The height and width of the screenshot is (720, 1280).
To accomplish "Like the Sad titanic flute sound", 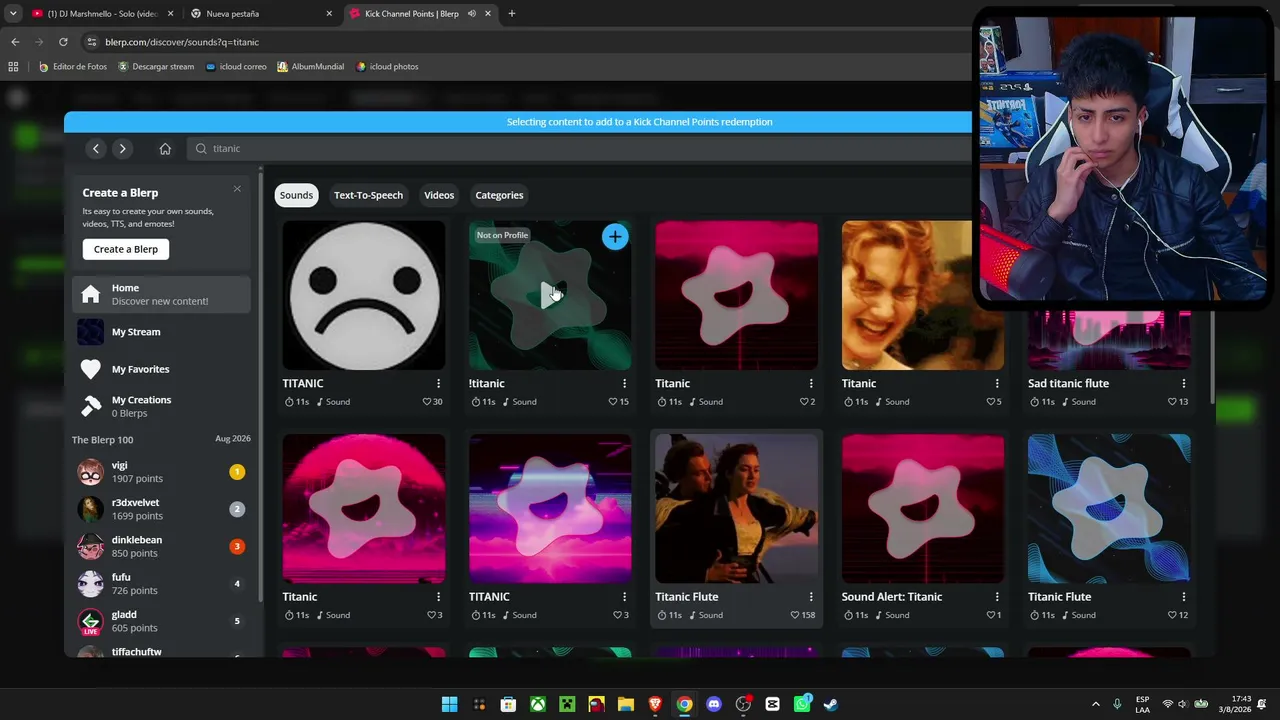I will tap(1172, 402).
